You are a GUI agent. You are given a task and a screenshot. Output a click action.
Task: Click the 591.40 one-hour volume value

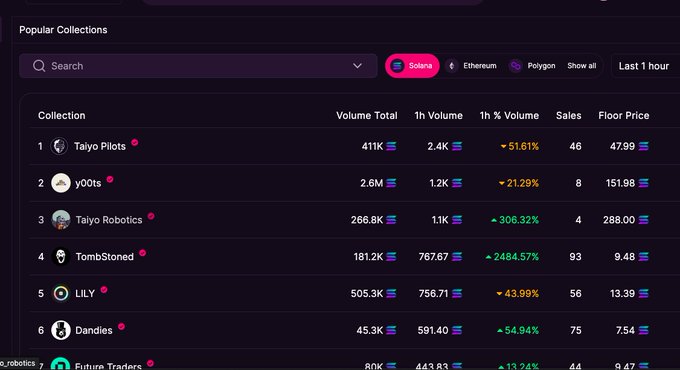(433, 331)
